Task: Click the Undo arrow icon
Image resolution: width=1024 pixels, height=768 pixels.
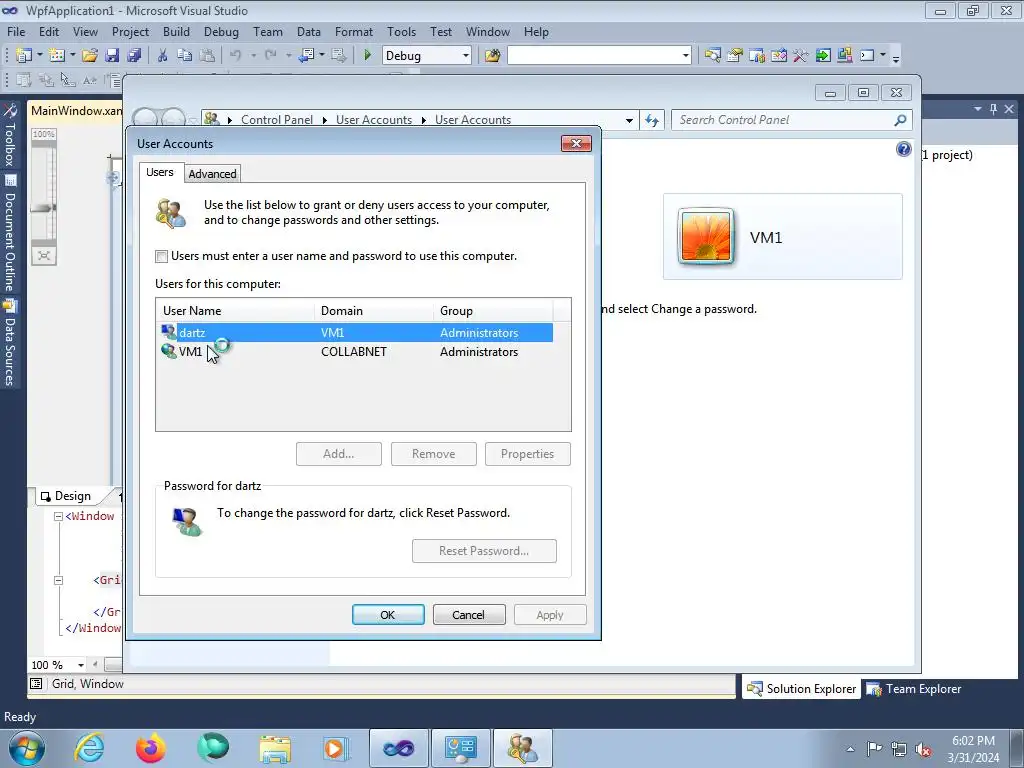Action: (x=236, y=56)
